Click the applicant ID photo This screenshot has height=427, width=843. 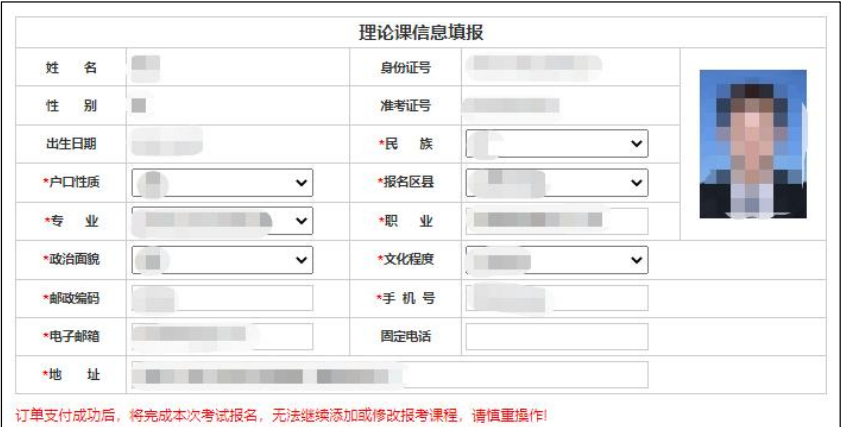752,144
